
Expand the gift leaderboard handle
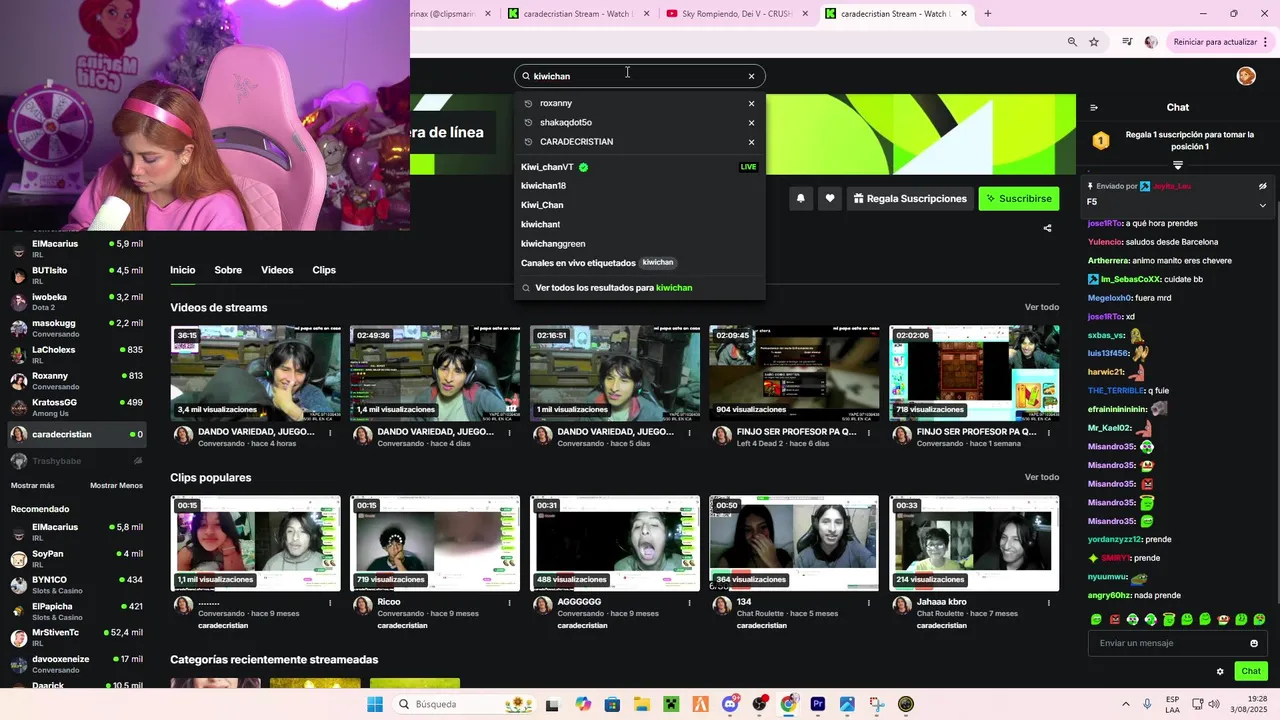pyautogui.click(x=1177, y=165)
